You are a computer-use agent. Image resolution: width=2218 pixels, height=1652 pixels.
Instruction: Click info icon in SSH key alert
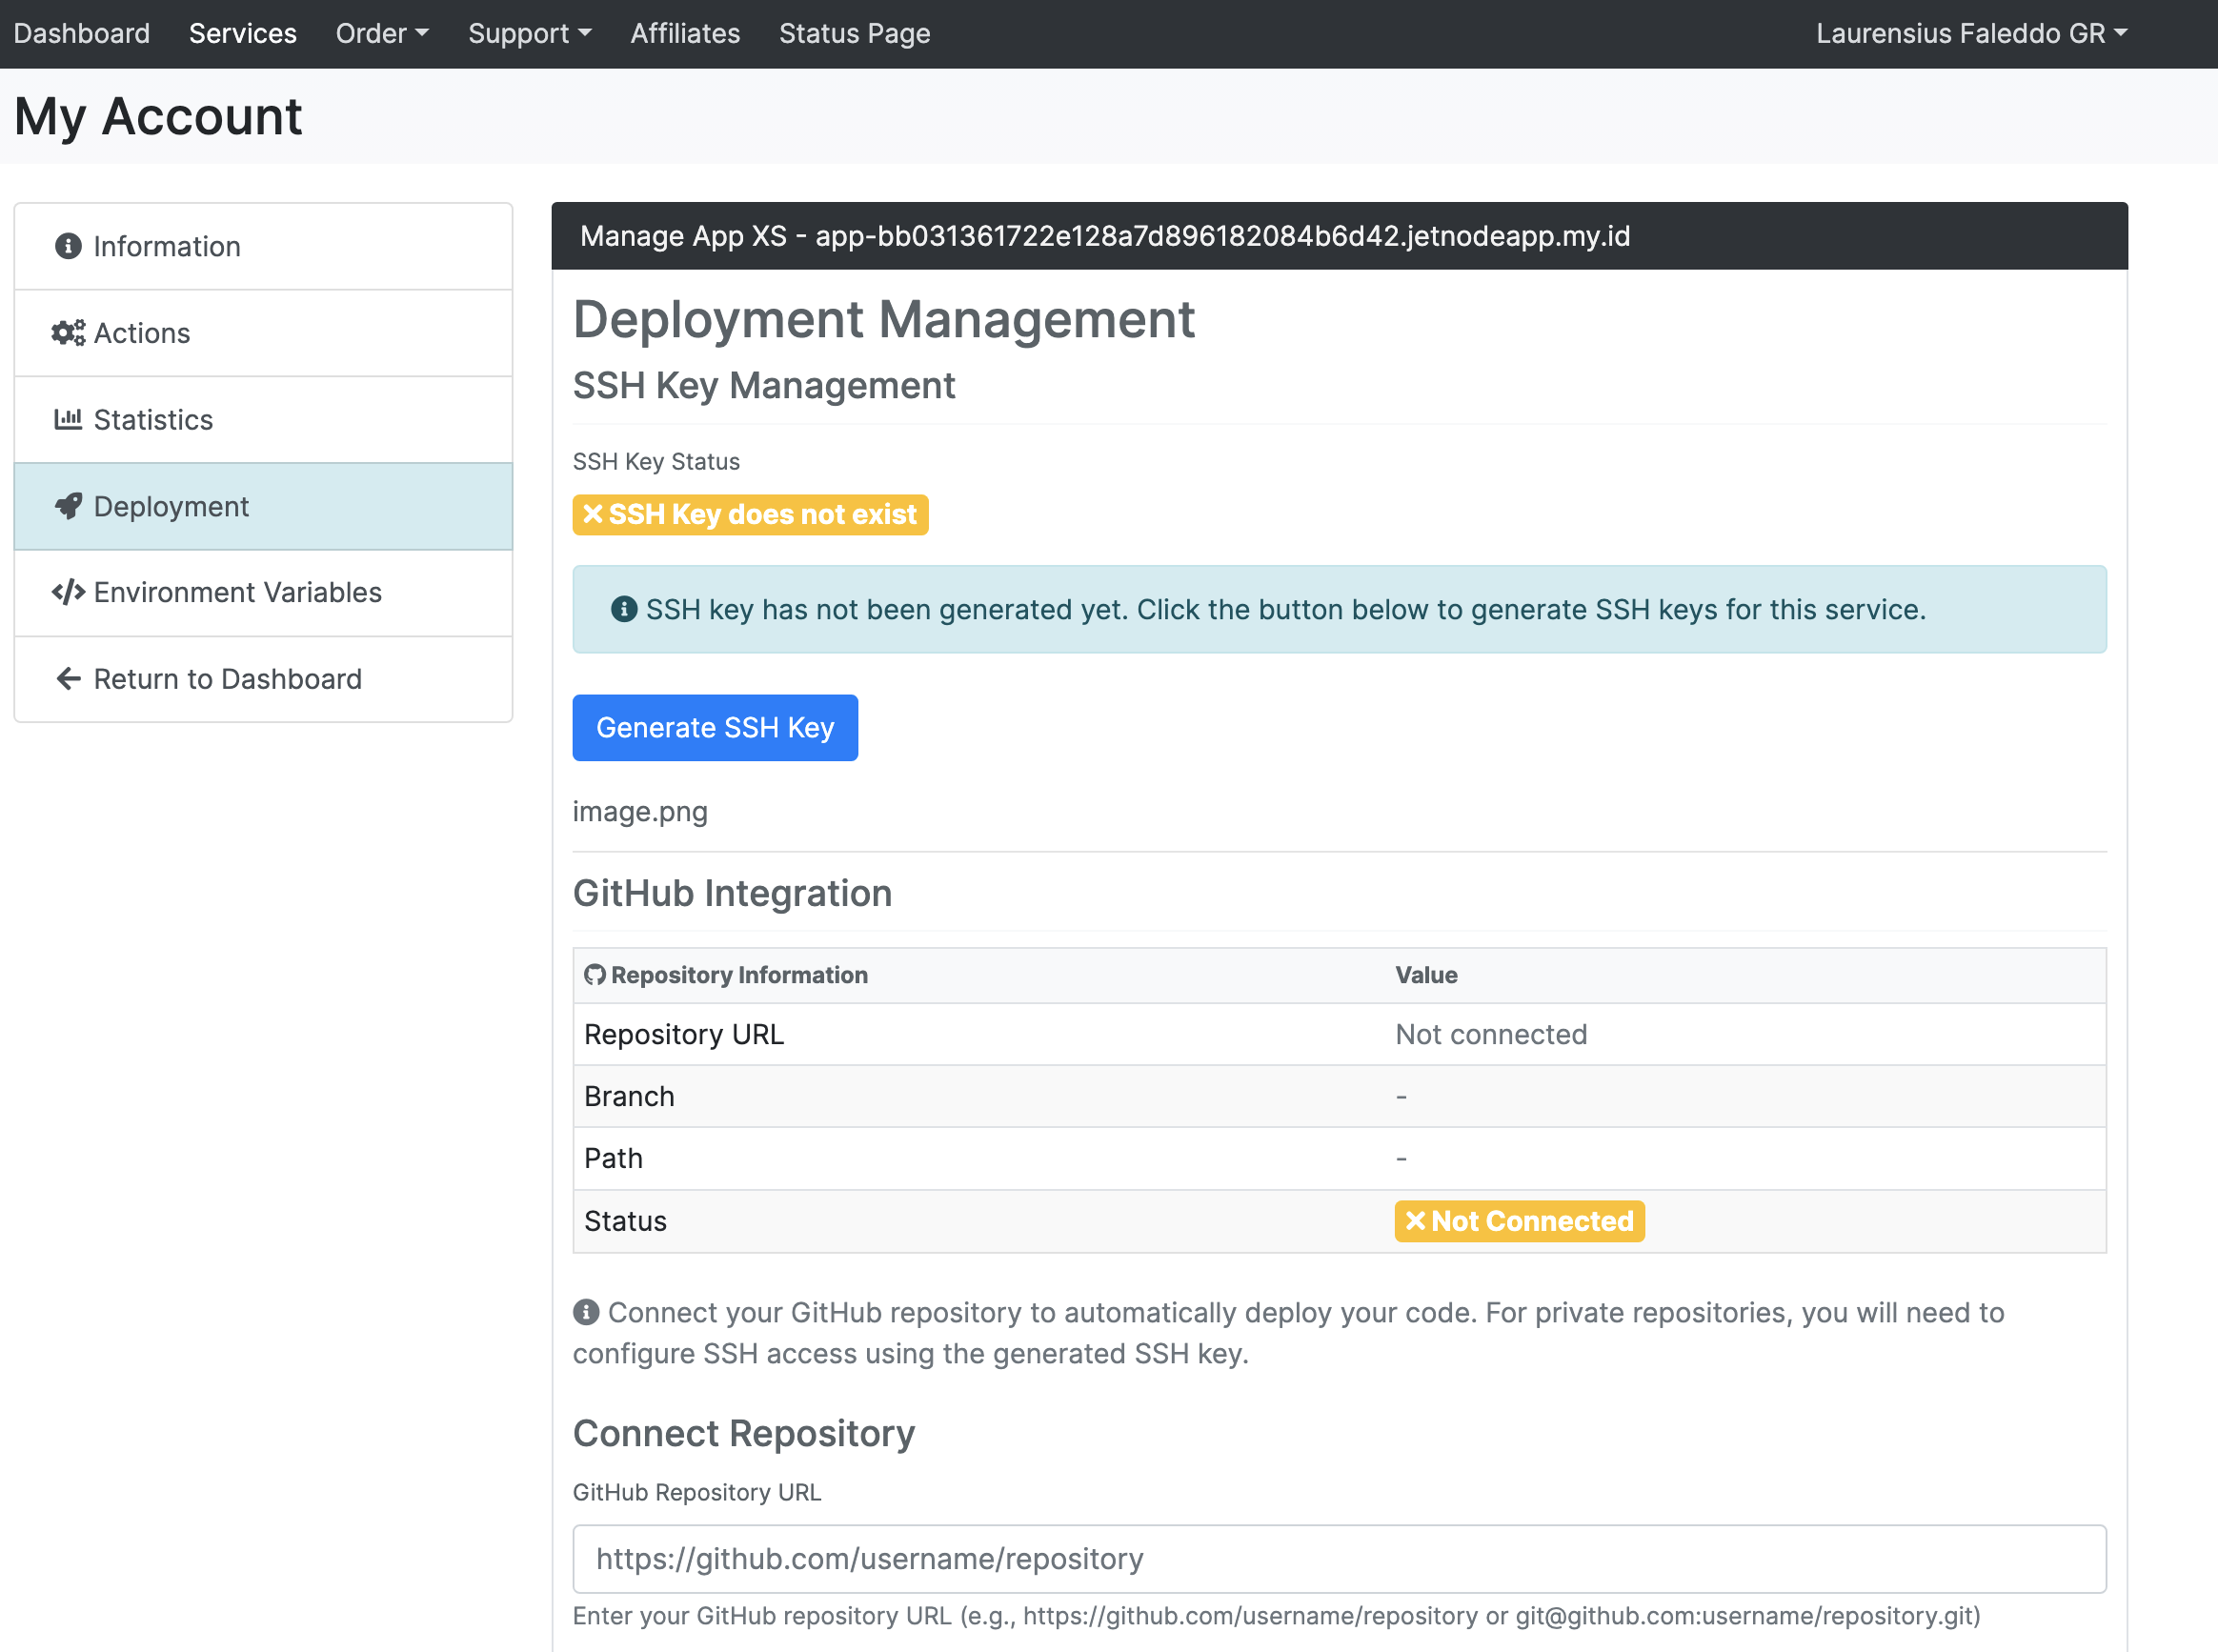[x=624, y=609]
